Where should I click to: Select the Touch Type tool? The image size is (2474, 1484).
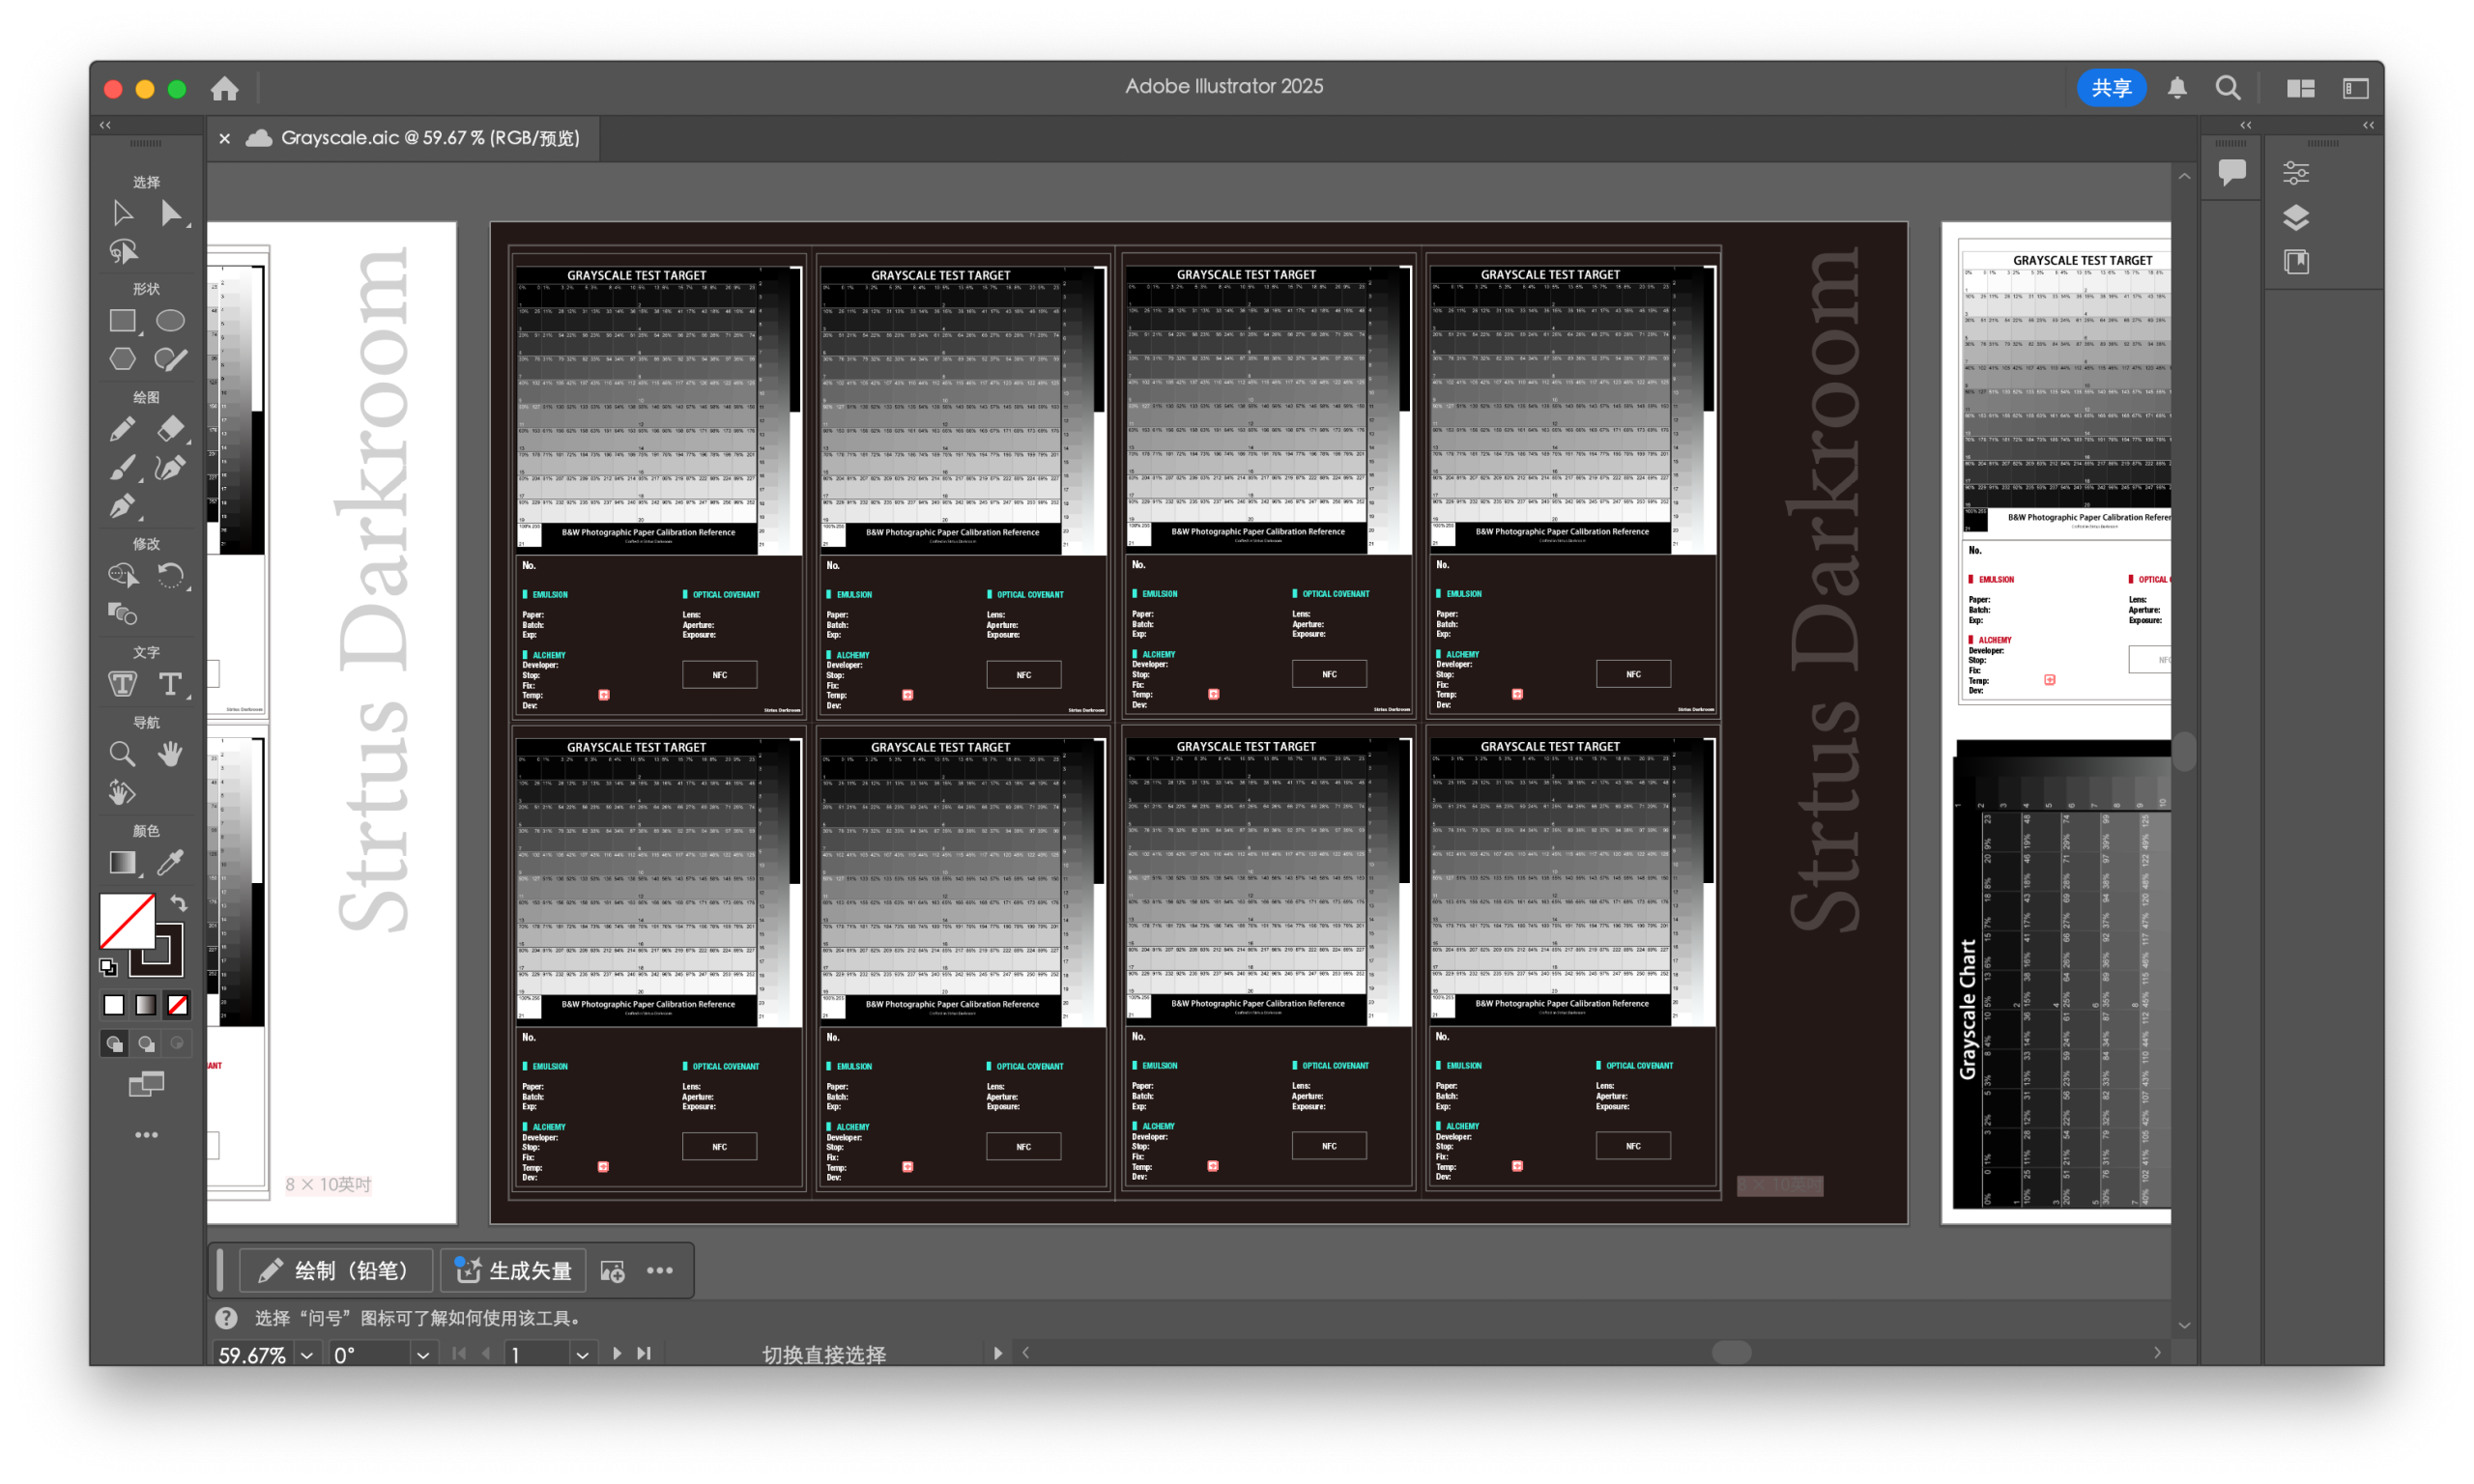123,684
